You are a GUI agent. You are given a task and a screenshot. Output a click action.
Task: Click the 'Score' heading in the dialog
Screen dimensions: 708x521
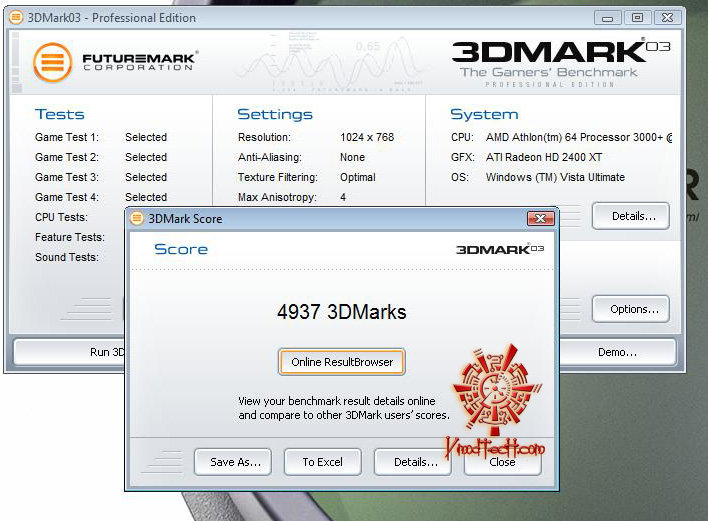pos(181,249)
